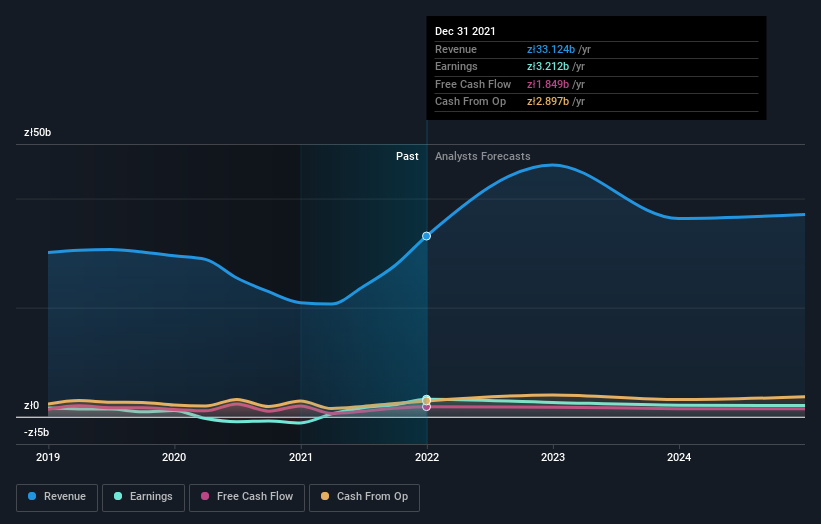
Task: Click the 2019 x-axis label
Action: 48,458
